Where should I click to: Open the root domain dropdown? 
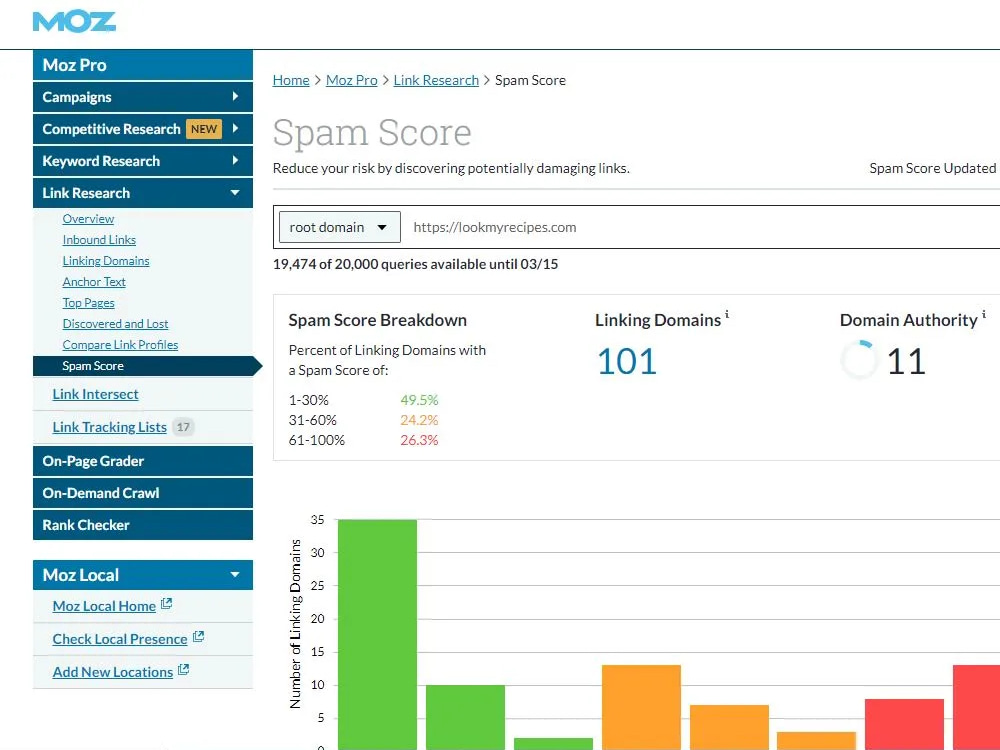pyautogui.click(x=340, y=227)
